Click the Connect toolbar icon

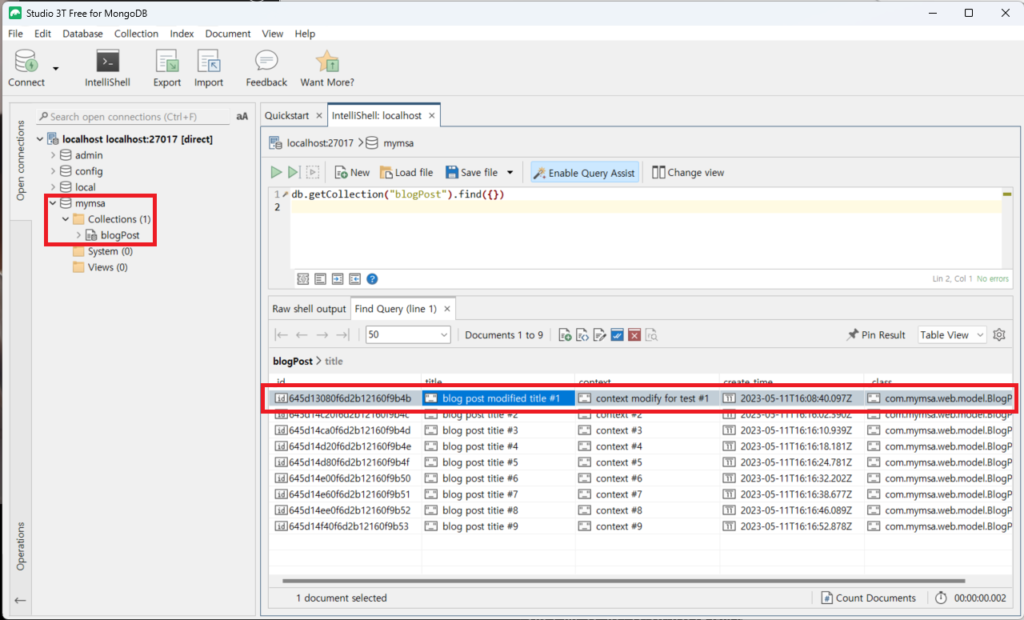(x=26, y=61)
